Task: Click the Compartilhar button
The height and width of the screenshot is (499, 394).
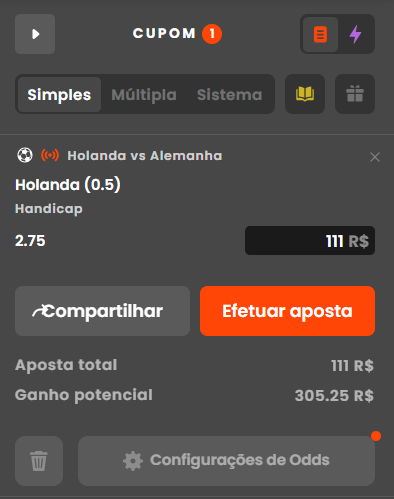Action: 102,311
